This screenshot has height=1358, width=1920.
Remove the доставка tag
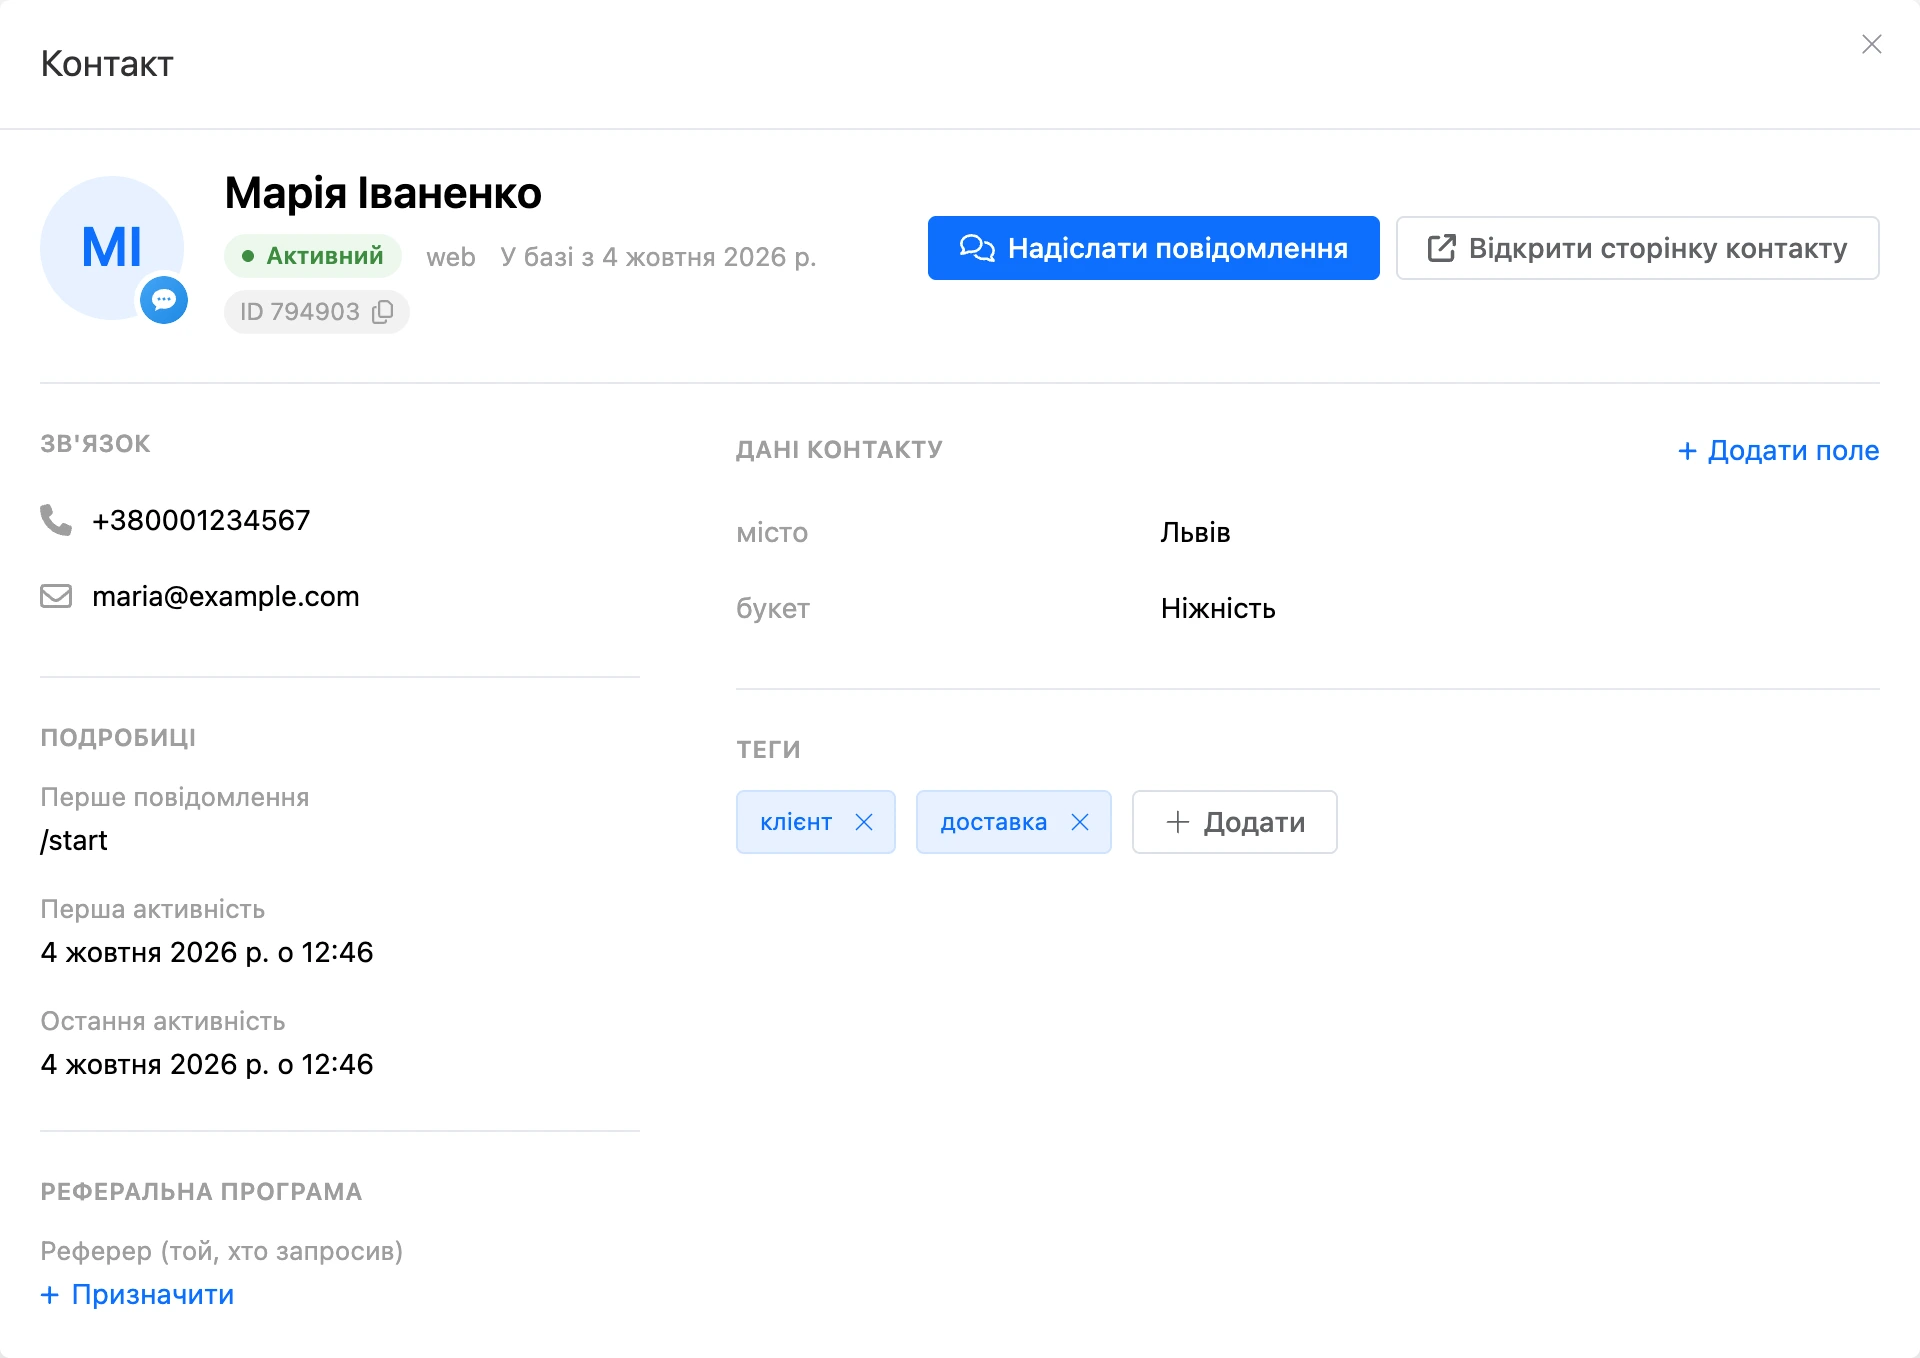(x=1080, y=822)
